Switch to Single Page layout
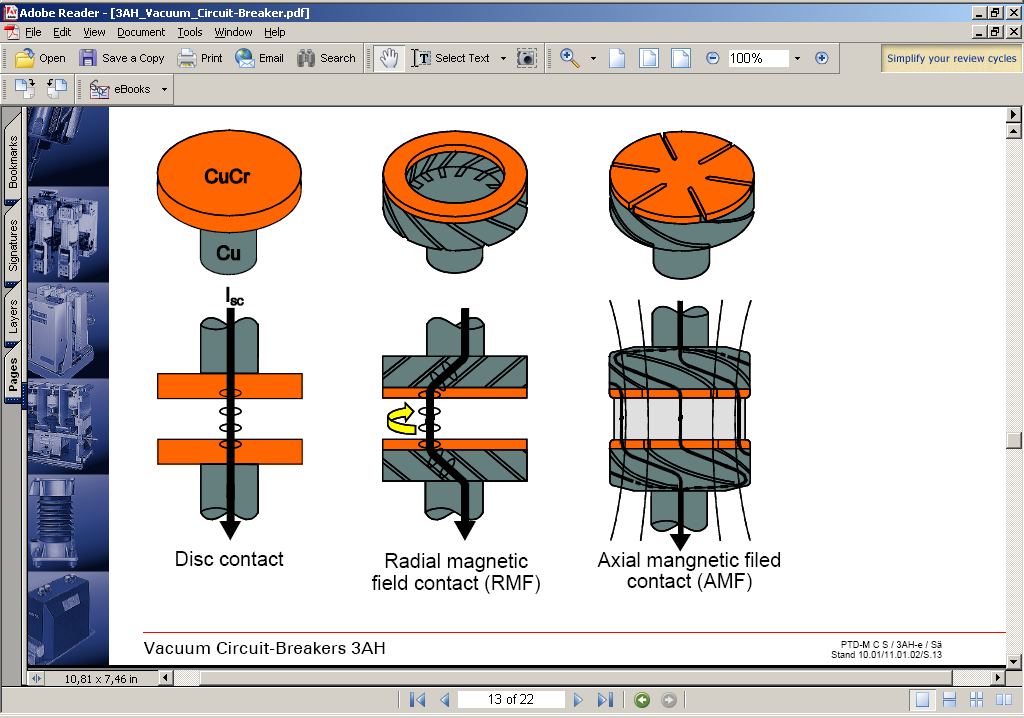Image resolution: width=1024 pixels, height=718 pixels. point(922,700)
